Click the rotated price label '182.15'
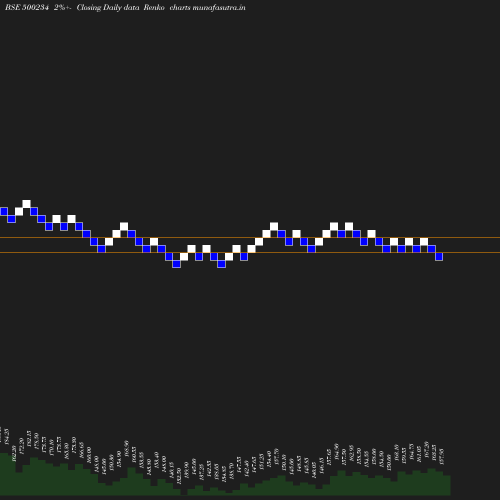The width and height of the screenshot is (500, 500). coord(29,439)
